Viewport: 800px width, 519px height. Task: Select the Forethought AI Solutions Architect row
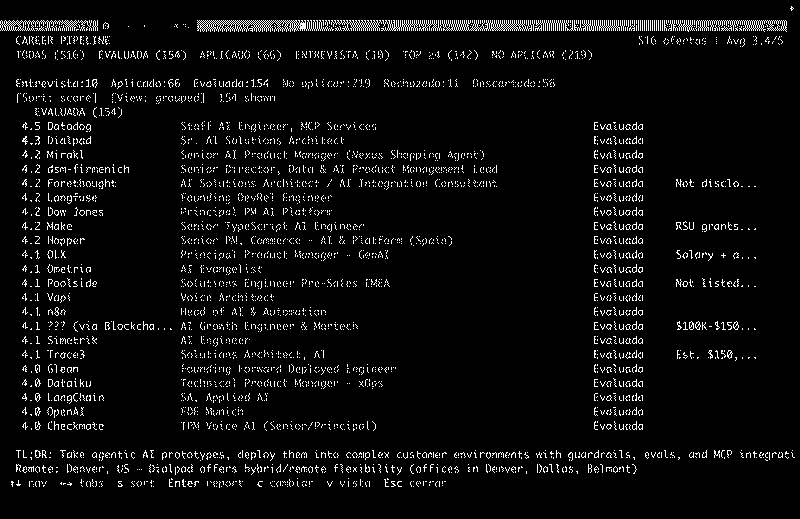point(389,183)
